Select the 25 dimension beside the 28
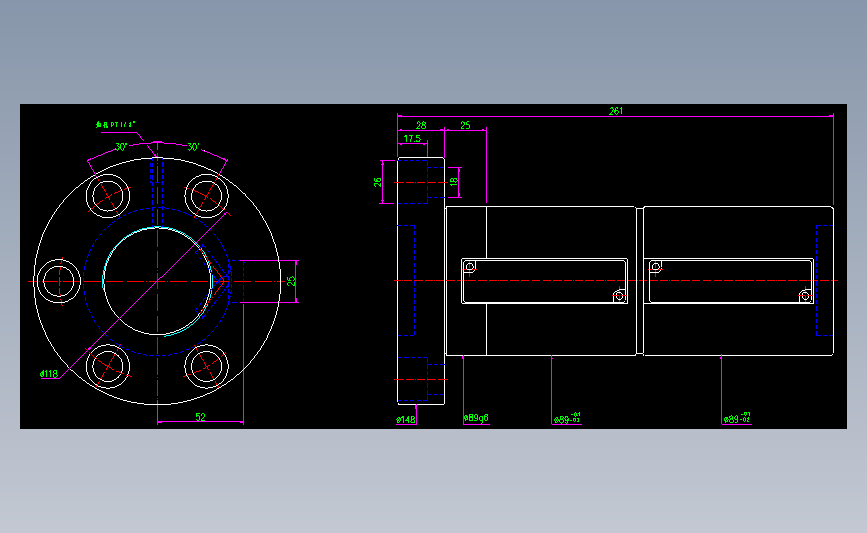867x533 pixels. 465,126
